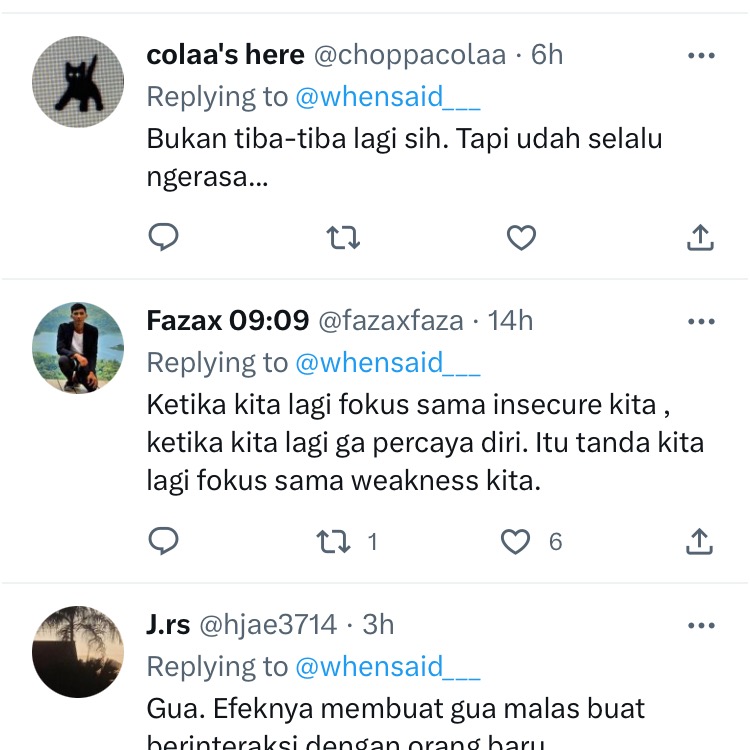Open more options for choppacolaa's tweet
This screenshot has height=750, width=750.
click(701, 55)
